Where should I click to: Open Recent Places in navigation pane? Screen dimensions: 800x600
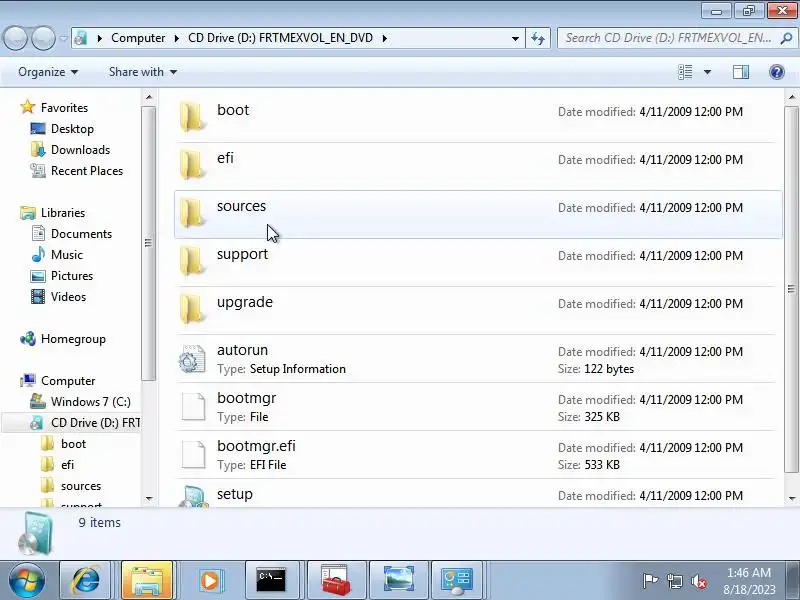(x=87, y=170)
